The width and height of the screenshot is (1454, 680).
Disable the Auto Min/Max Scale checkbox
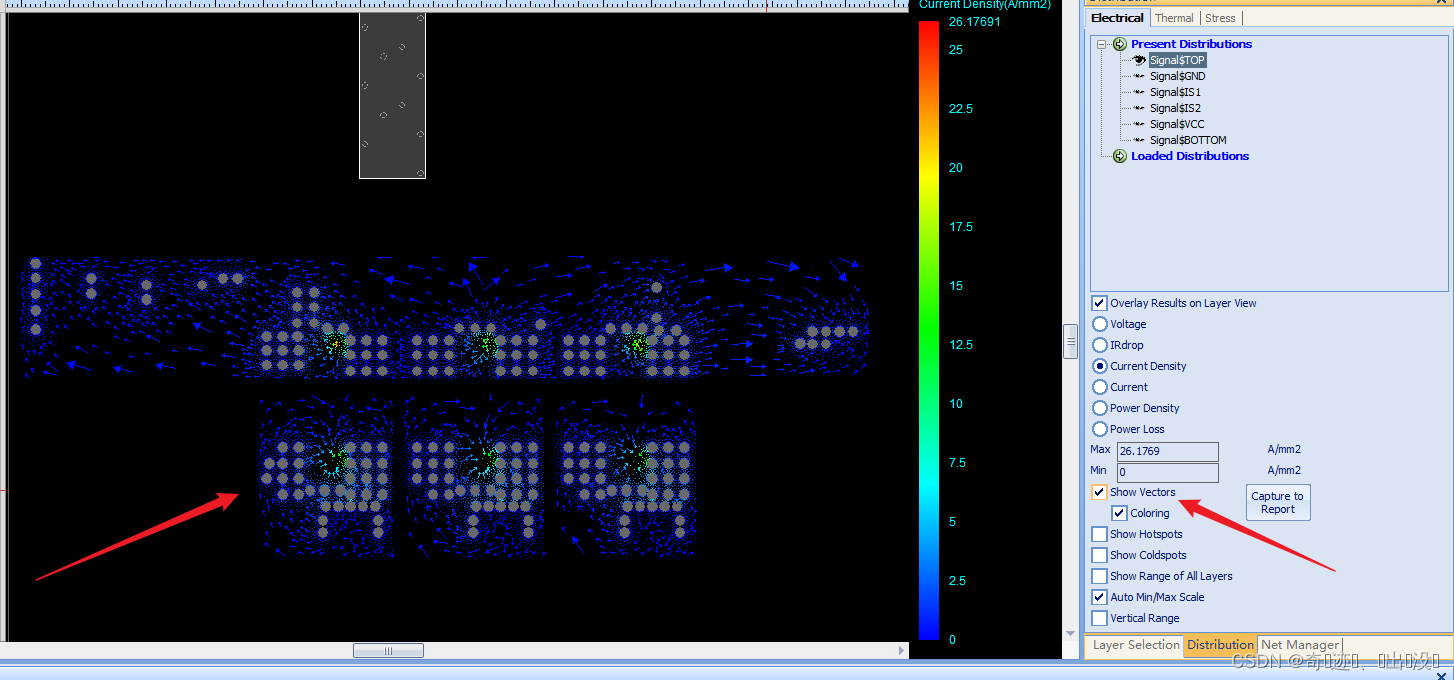point(1100,597)
